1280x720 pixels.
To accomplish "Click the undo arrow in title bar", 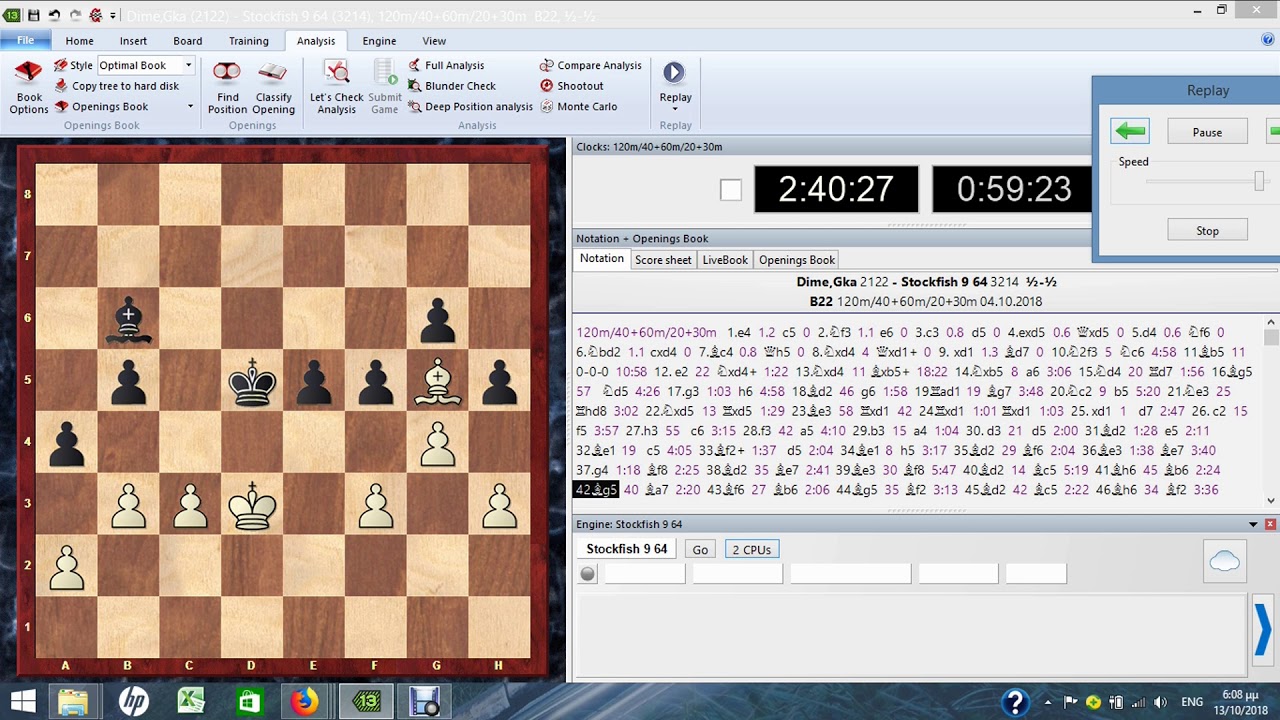I will pyautogui.click(x=54, y=15).
